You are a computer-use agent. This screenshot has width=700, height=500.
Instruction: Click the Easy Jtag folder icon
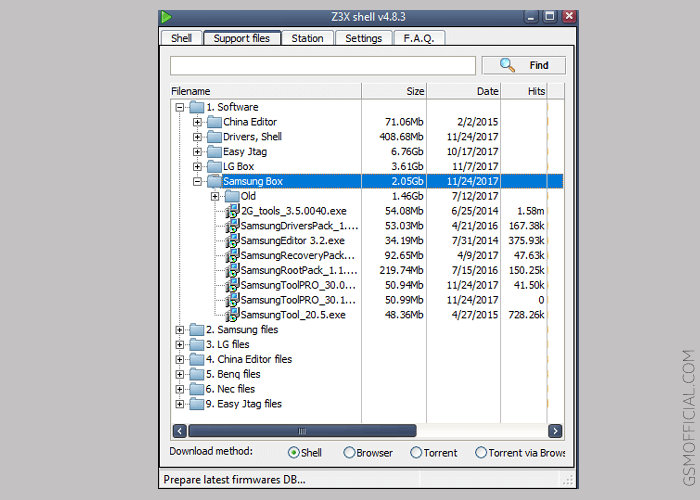214,151
